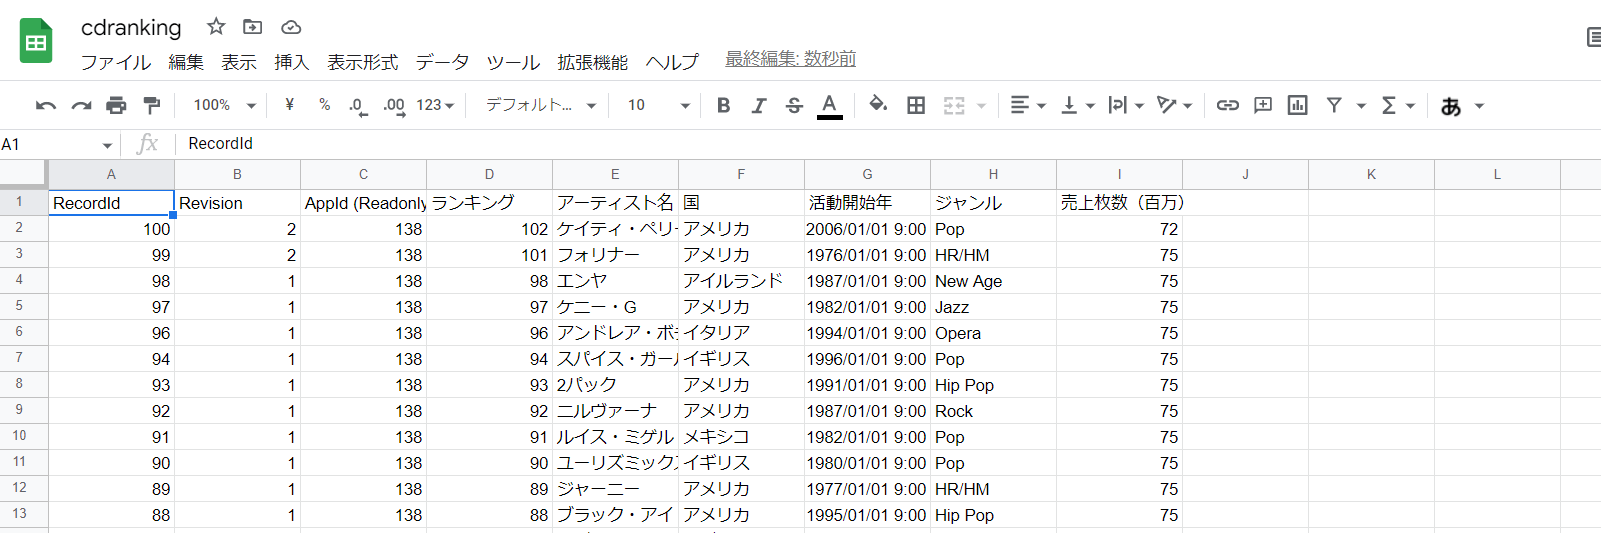Open vertical align dropdown
The height and width of the screenshot is (533, 1601).
tap(1077, 105)
